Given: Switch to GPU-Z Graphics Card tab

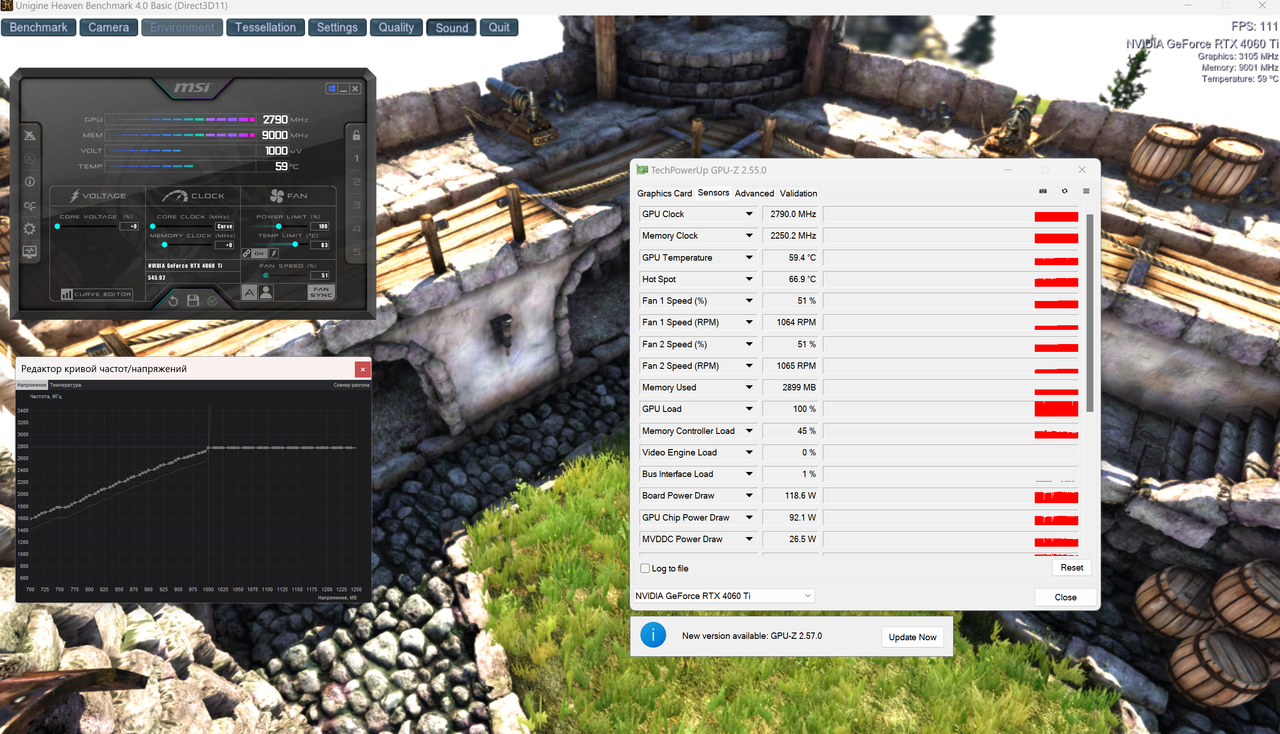Looking at the screenshot, I should point(664,193).
